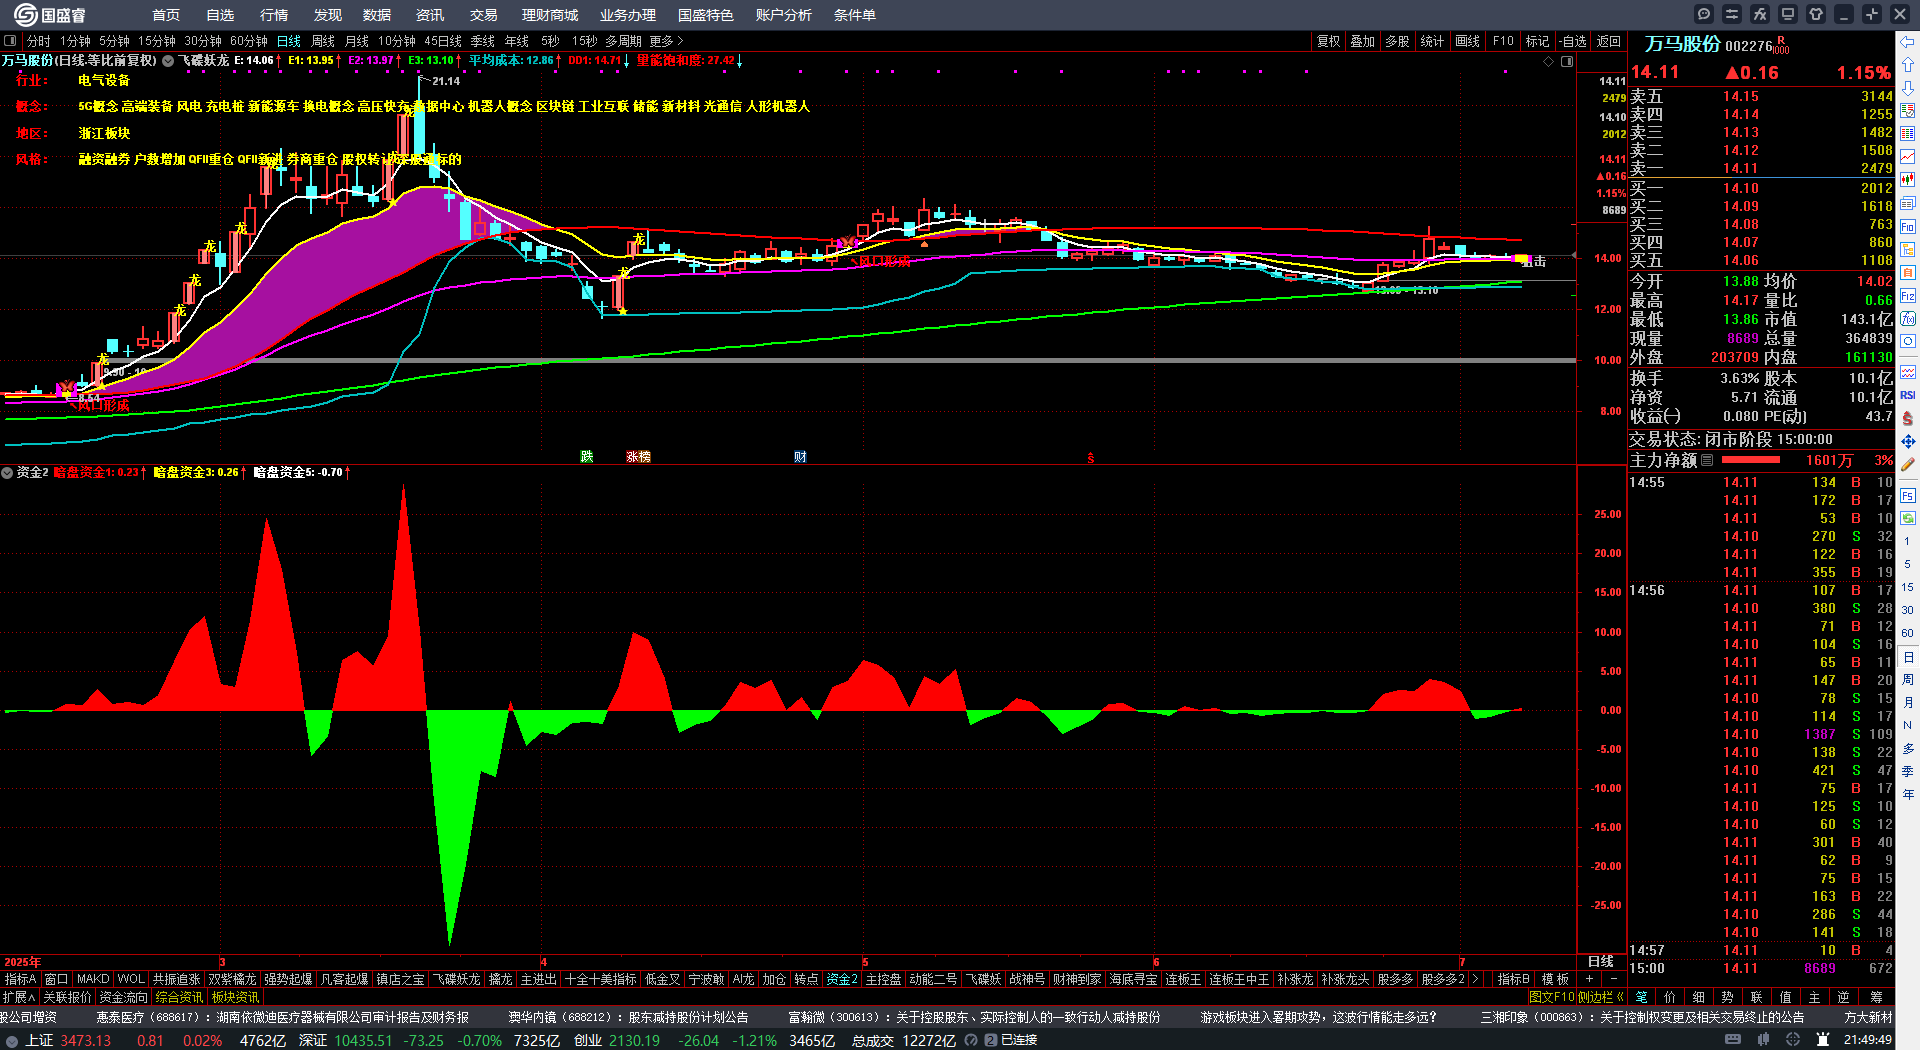Expand more indicator tabs arrow after 股多多2
Viewport: 1920px width, 1050px height.
1475,979
